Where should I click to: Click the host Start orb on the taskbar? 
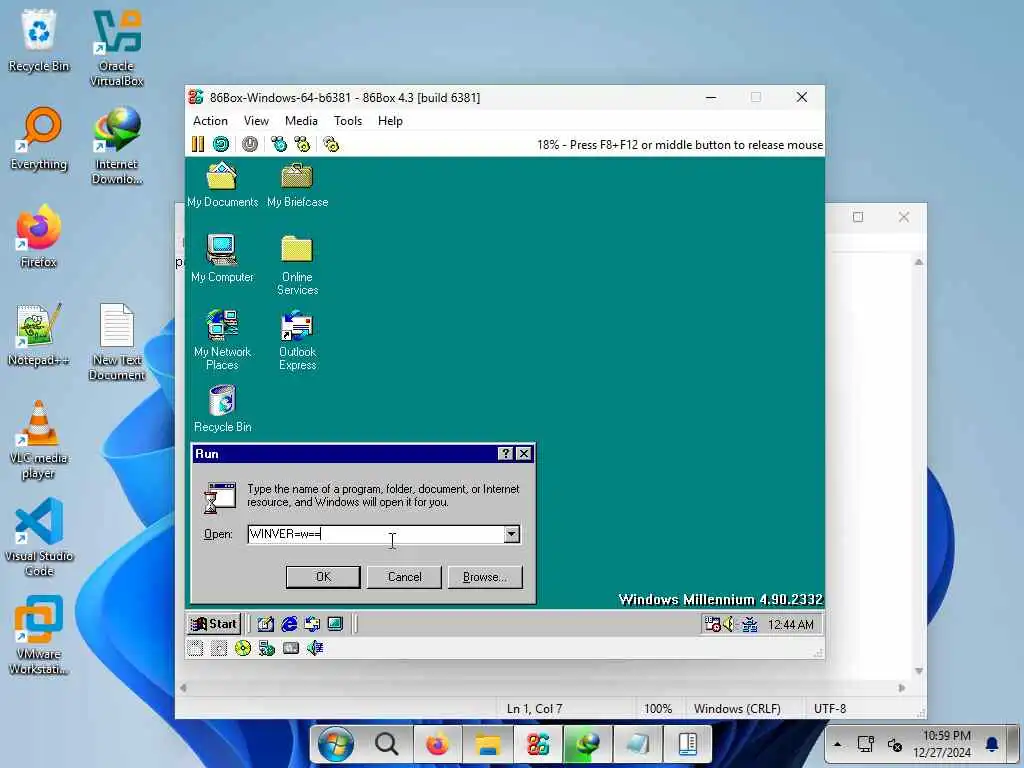pyautogui.click(x=336, y=744)
